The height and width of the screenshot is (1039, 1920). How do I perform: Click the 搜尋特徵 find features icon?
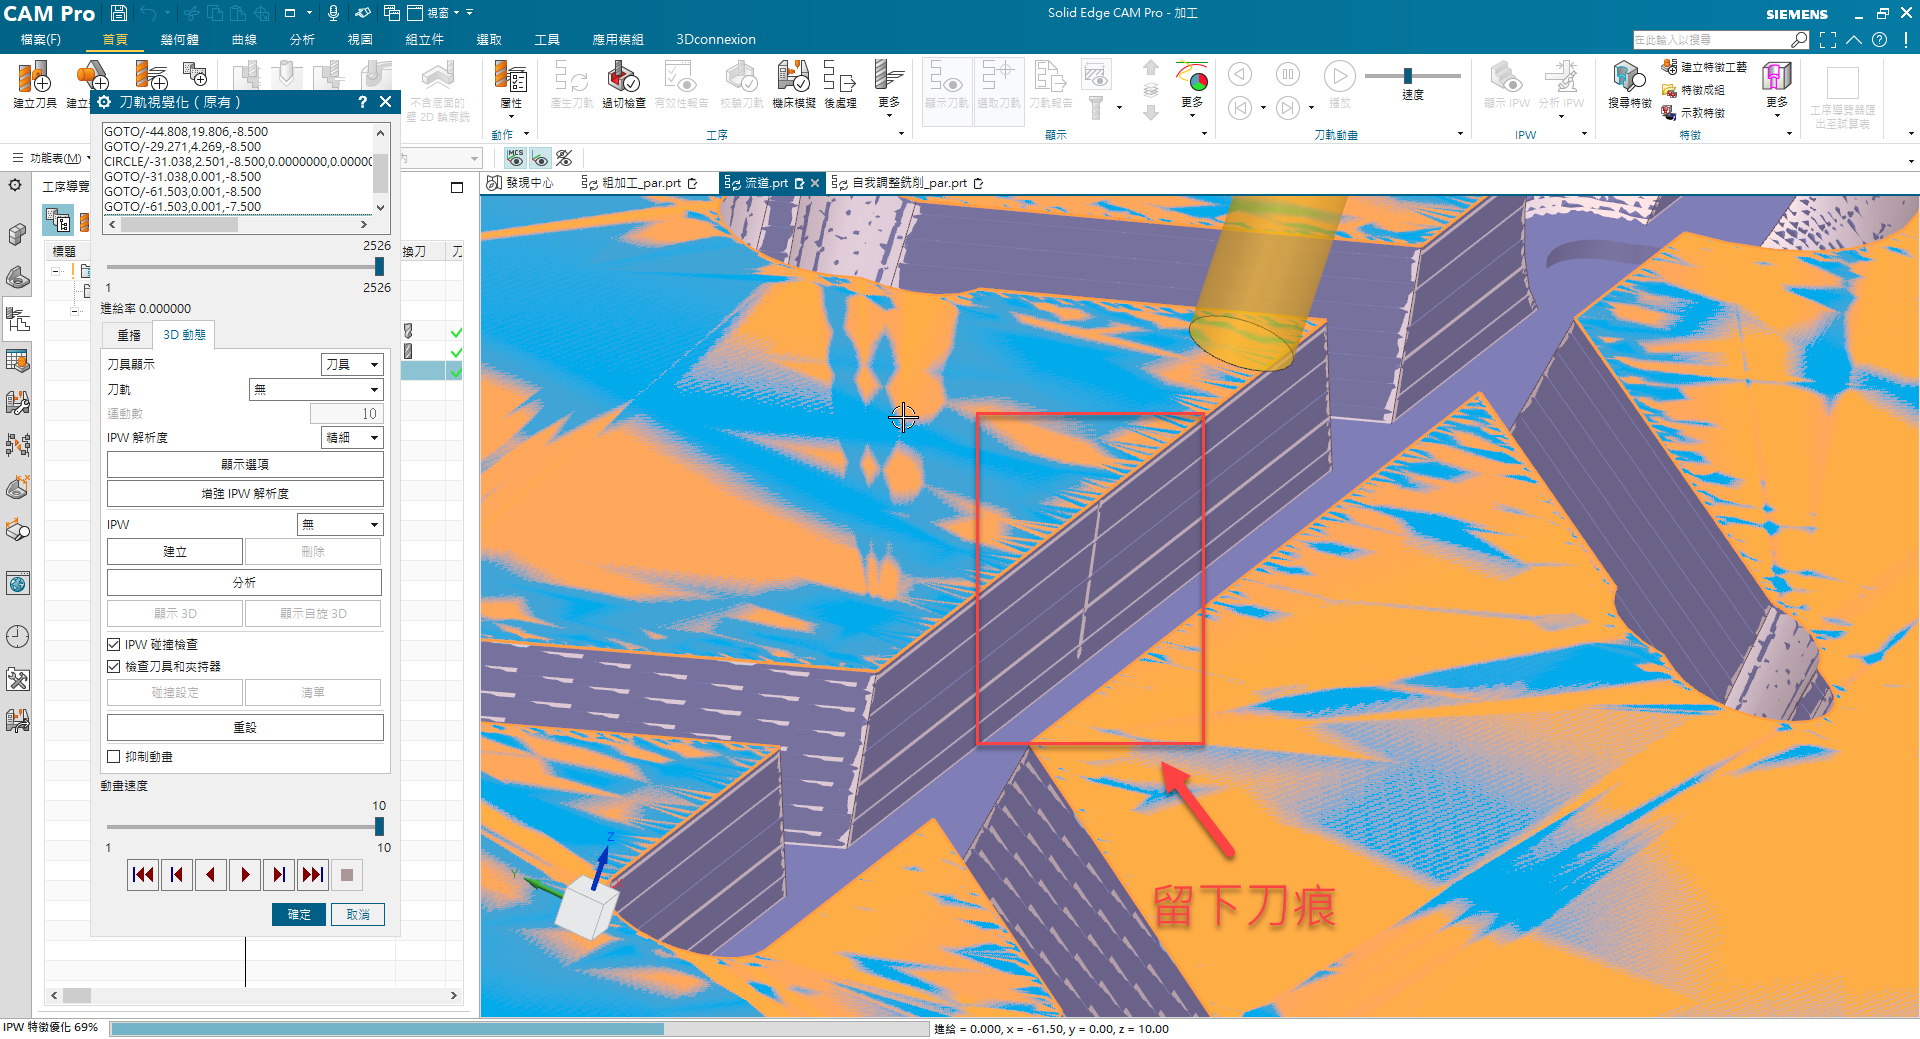pos(1629,78)
